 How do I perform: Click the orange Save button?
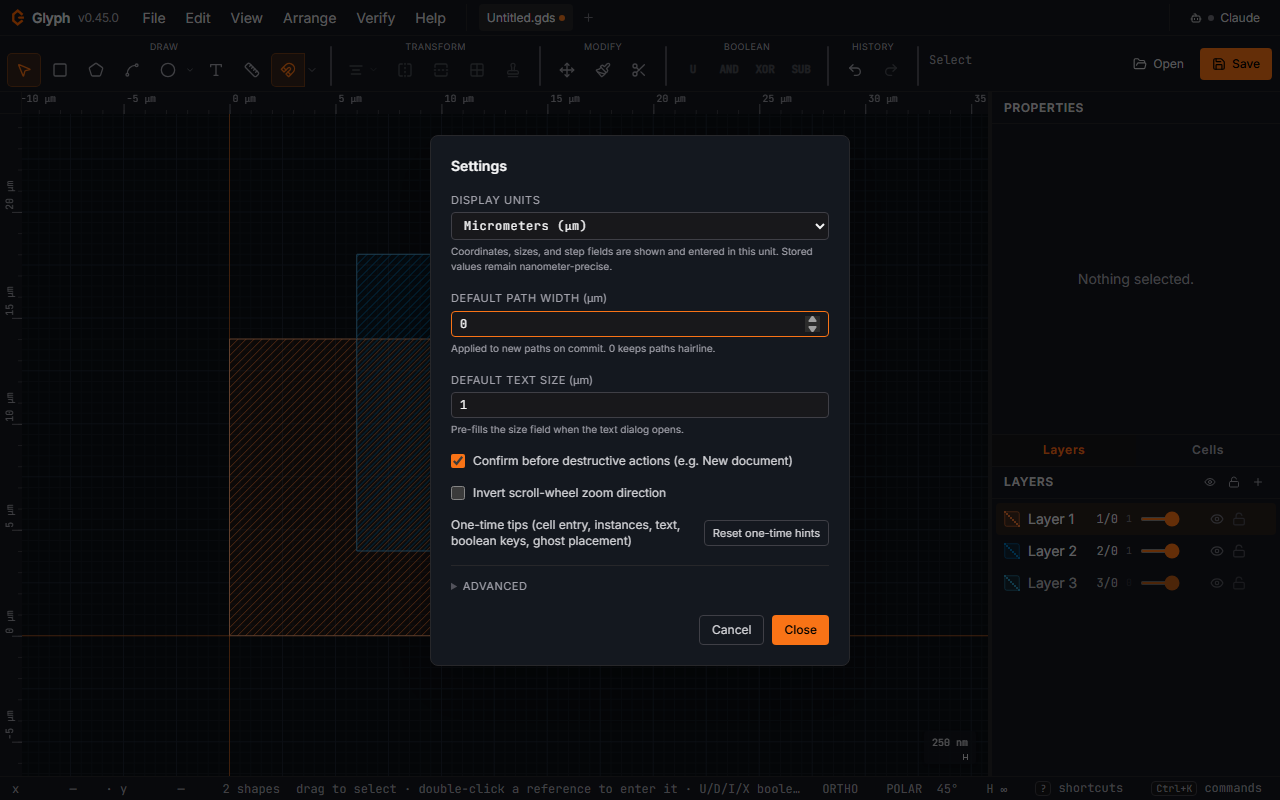(1236, 64)
